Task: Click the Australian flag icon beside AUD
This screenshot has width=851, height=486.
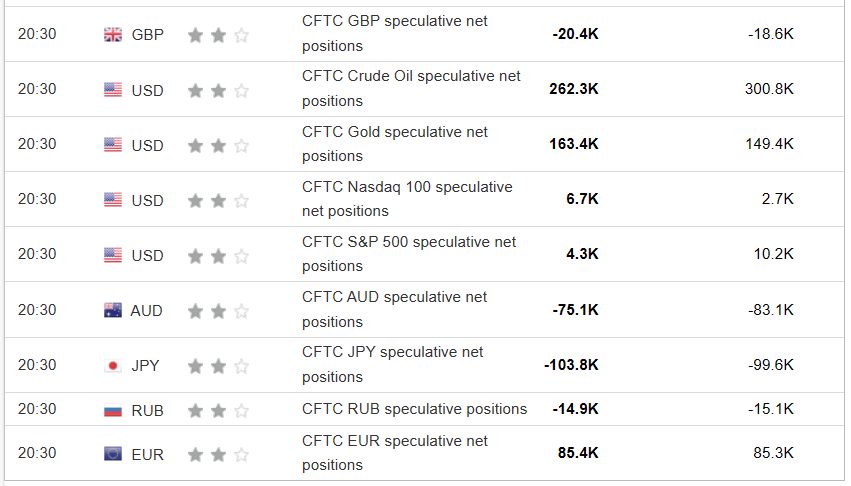Action: (113, 311)
